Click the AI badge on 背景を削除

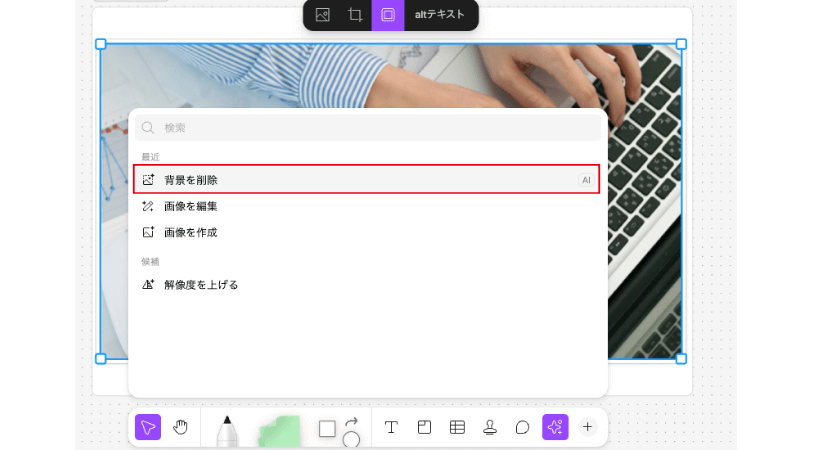[586, 180]
